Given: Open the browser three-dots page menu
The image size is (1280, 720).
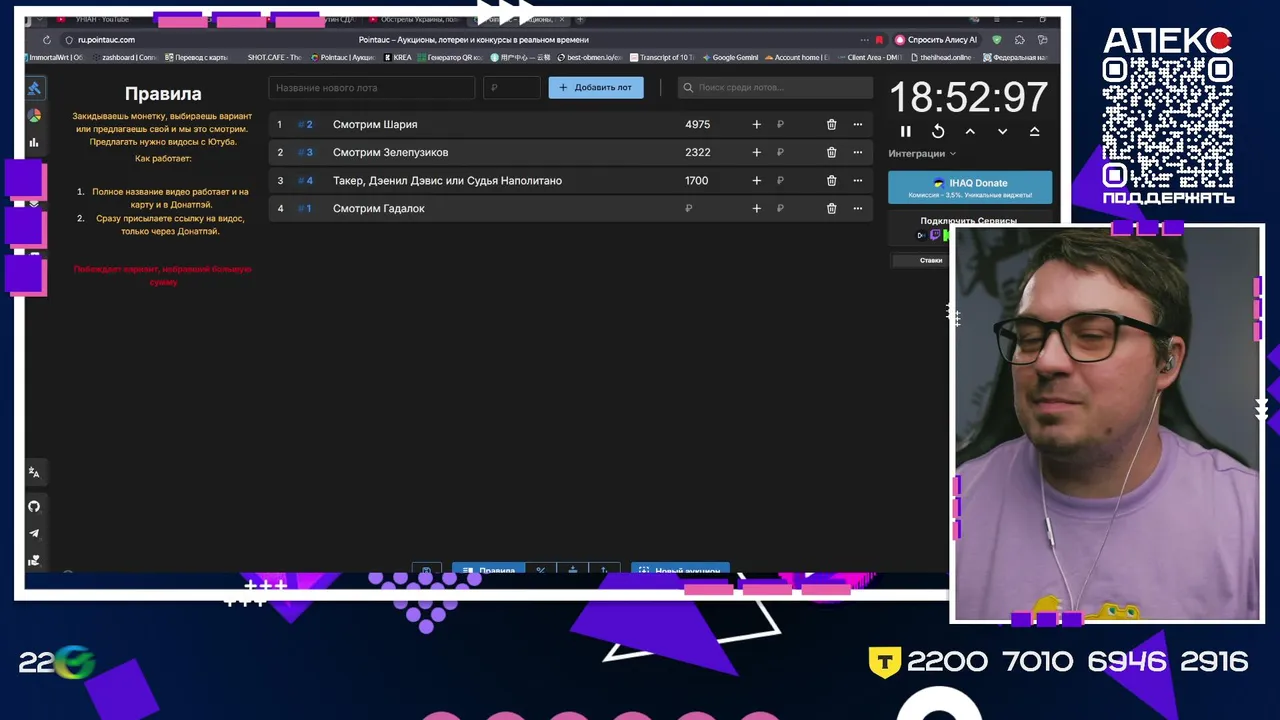Looking at the screenshot, I should point(864,40).
